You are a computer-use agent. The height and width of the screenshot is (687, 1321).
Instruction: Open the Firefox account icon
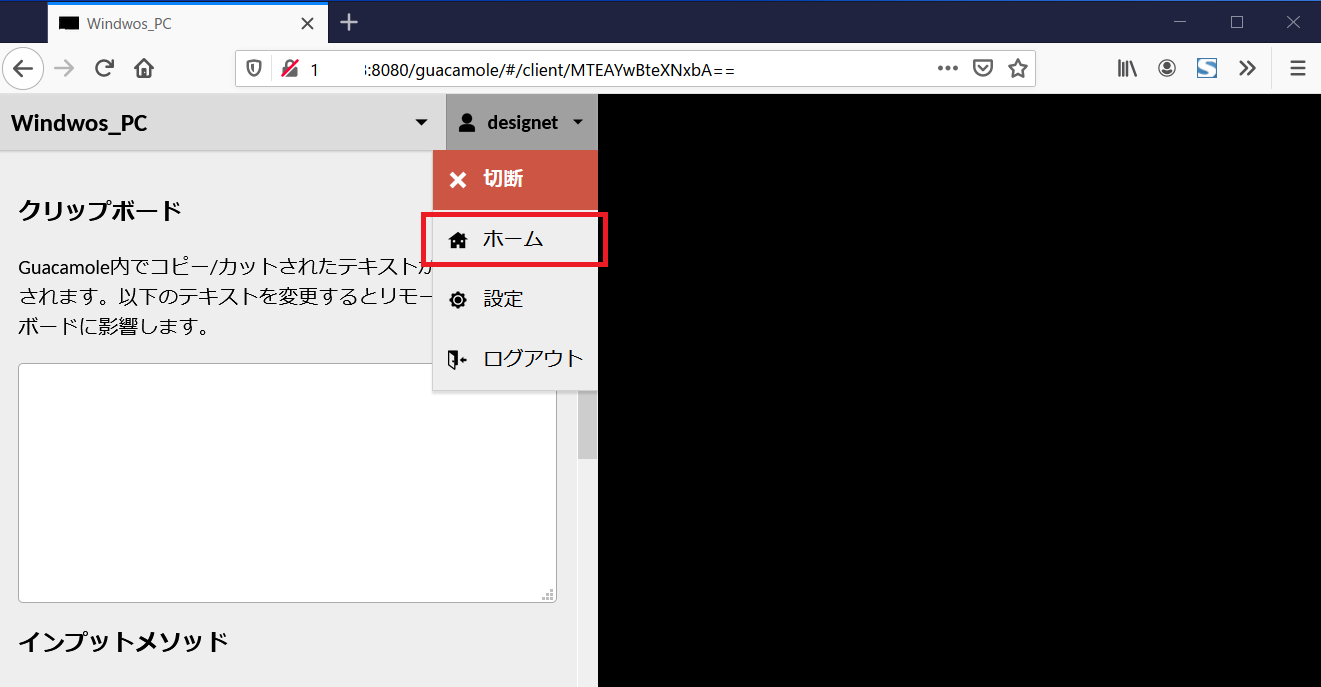coord(1167,68)
